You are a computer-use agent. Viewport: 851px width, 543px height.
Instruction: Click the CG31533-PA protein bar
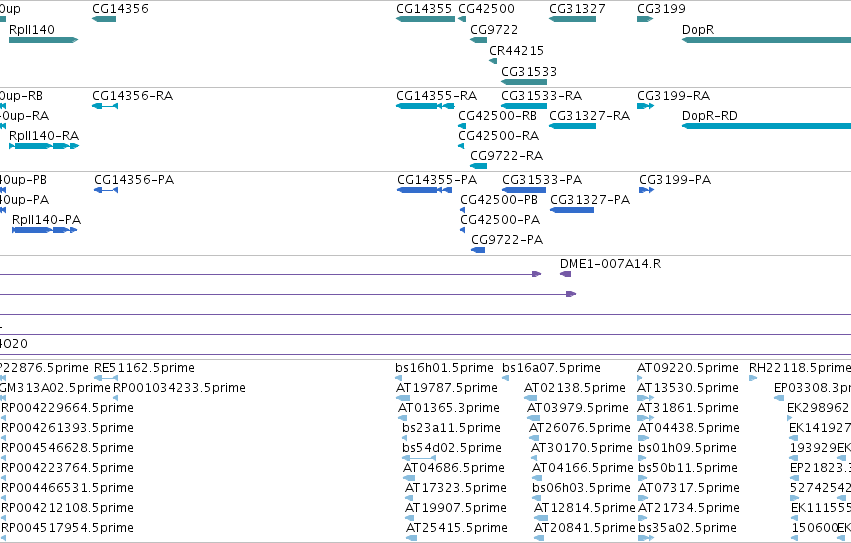[524, 190]
